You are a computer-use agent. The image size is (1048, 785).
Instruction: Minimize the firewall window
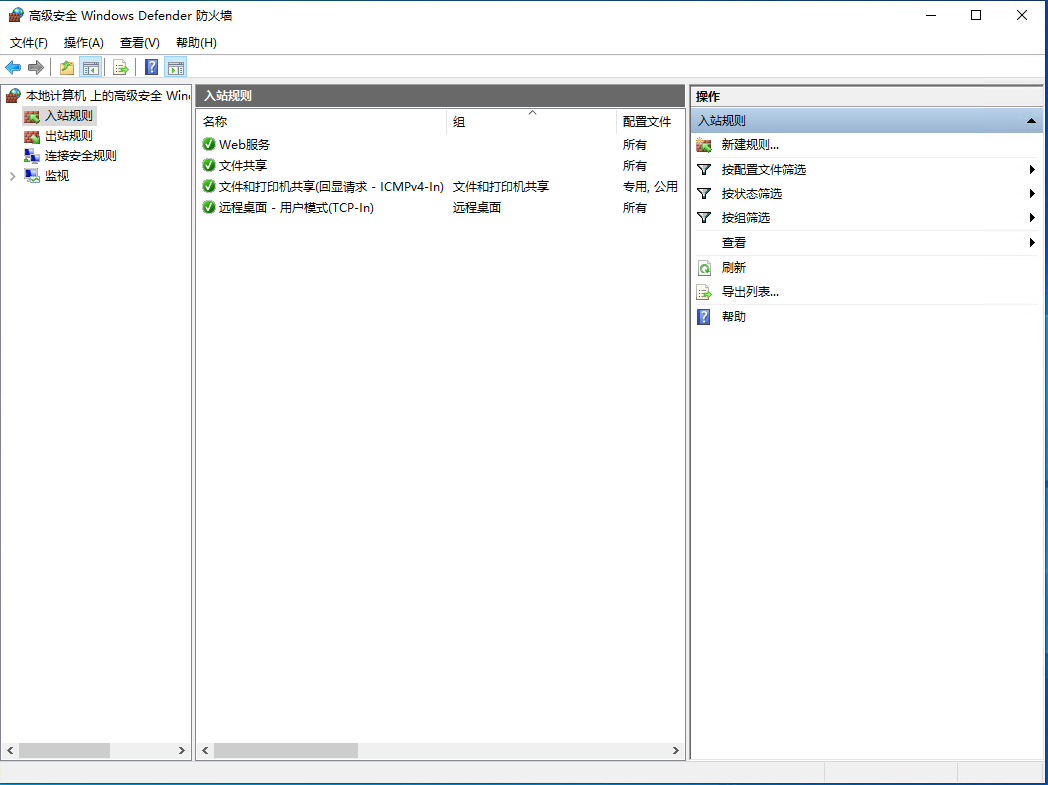pos(931,15)
